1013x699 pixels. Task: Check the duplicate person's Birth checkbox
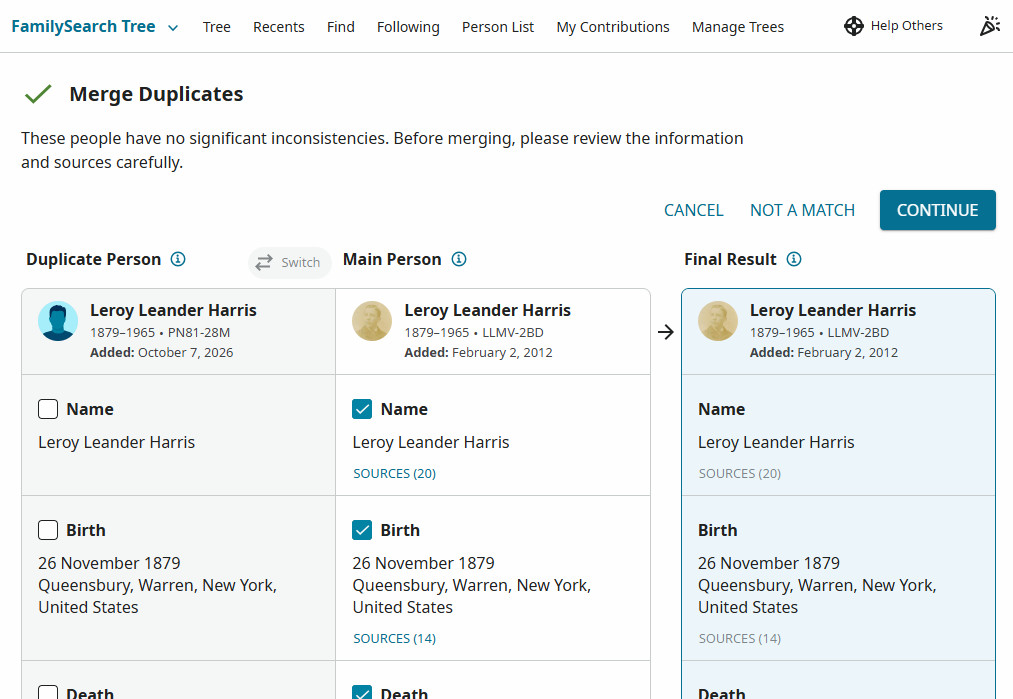point(48,530)
